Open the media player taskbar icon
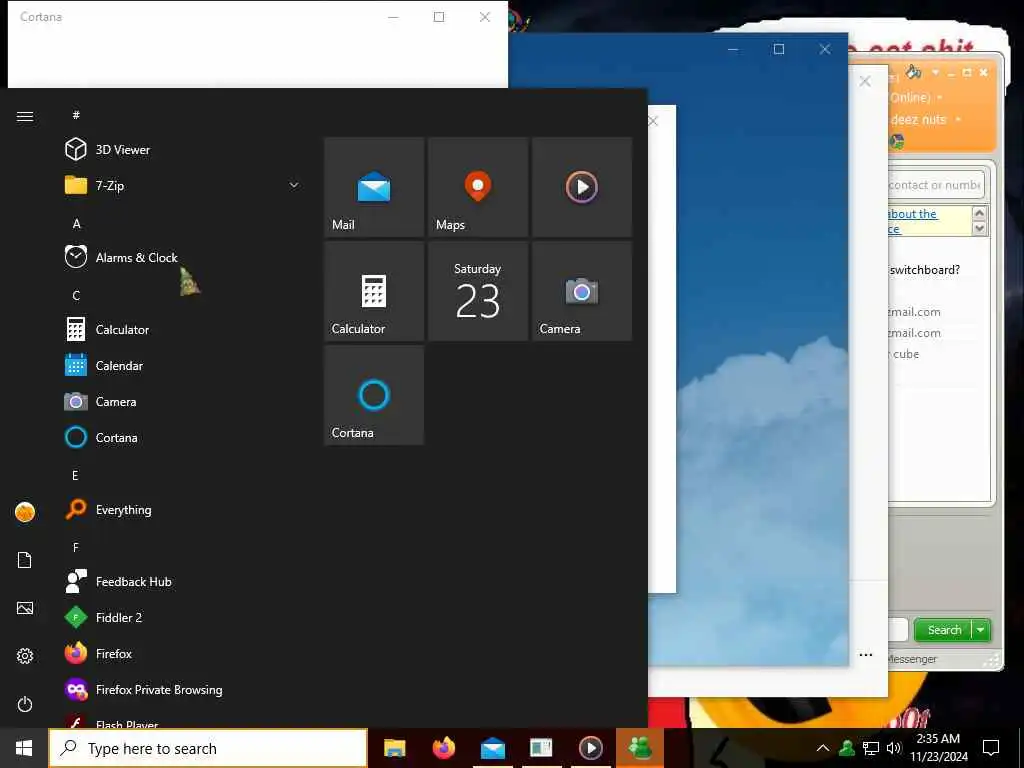The width and height of the screenshot is (1024, 768). 590,748
